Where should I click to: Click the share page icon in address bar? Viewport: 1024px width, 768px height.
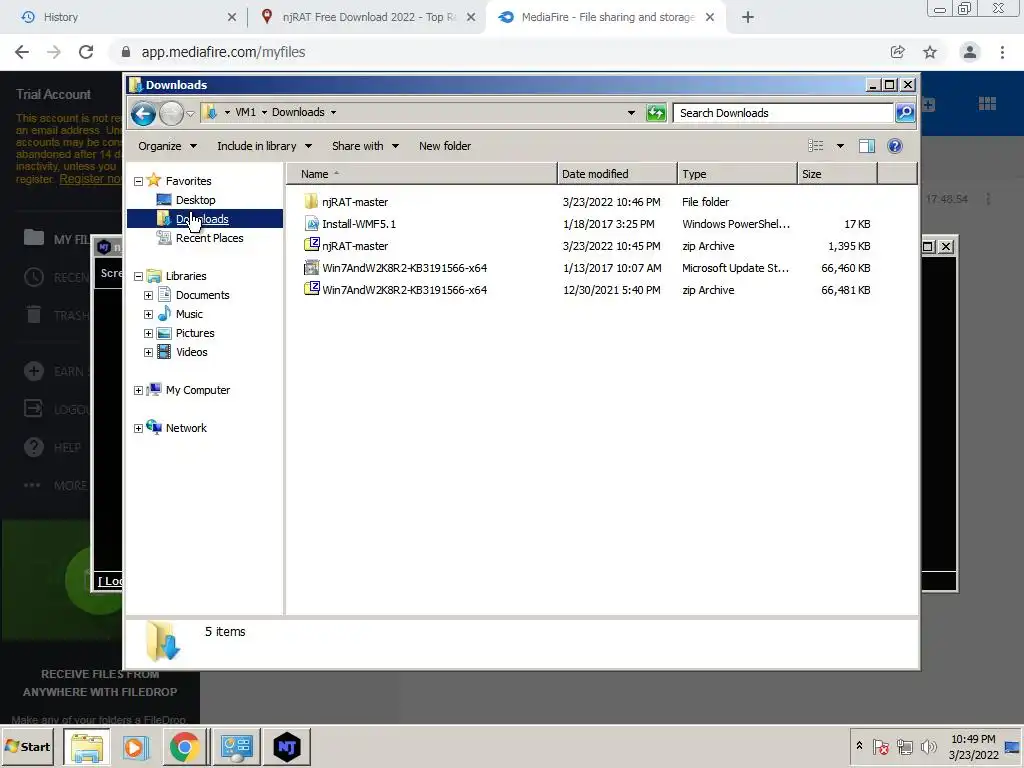pyautogui.click(x=897, y=52)
